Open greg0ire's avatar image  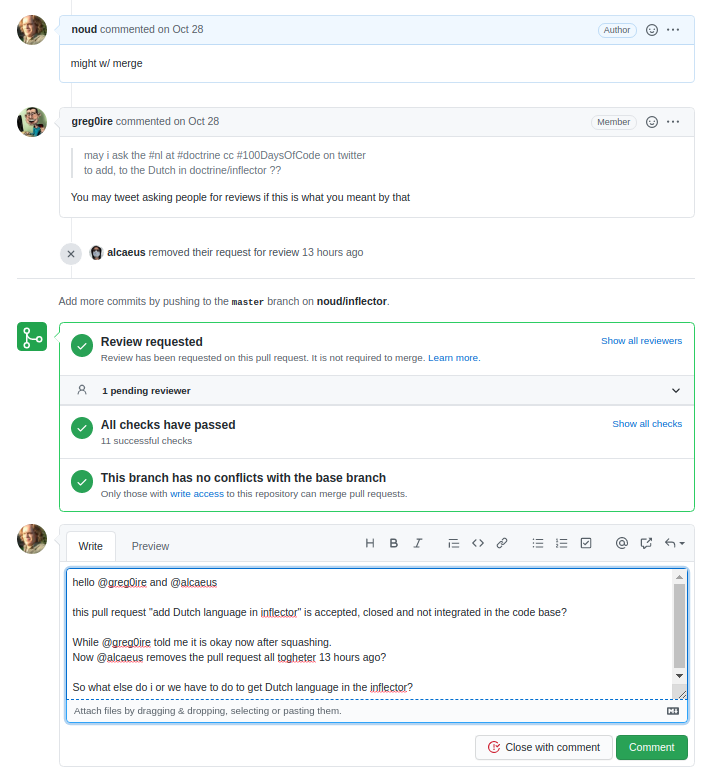(x=32, y=122)
